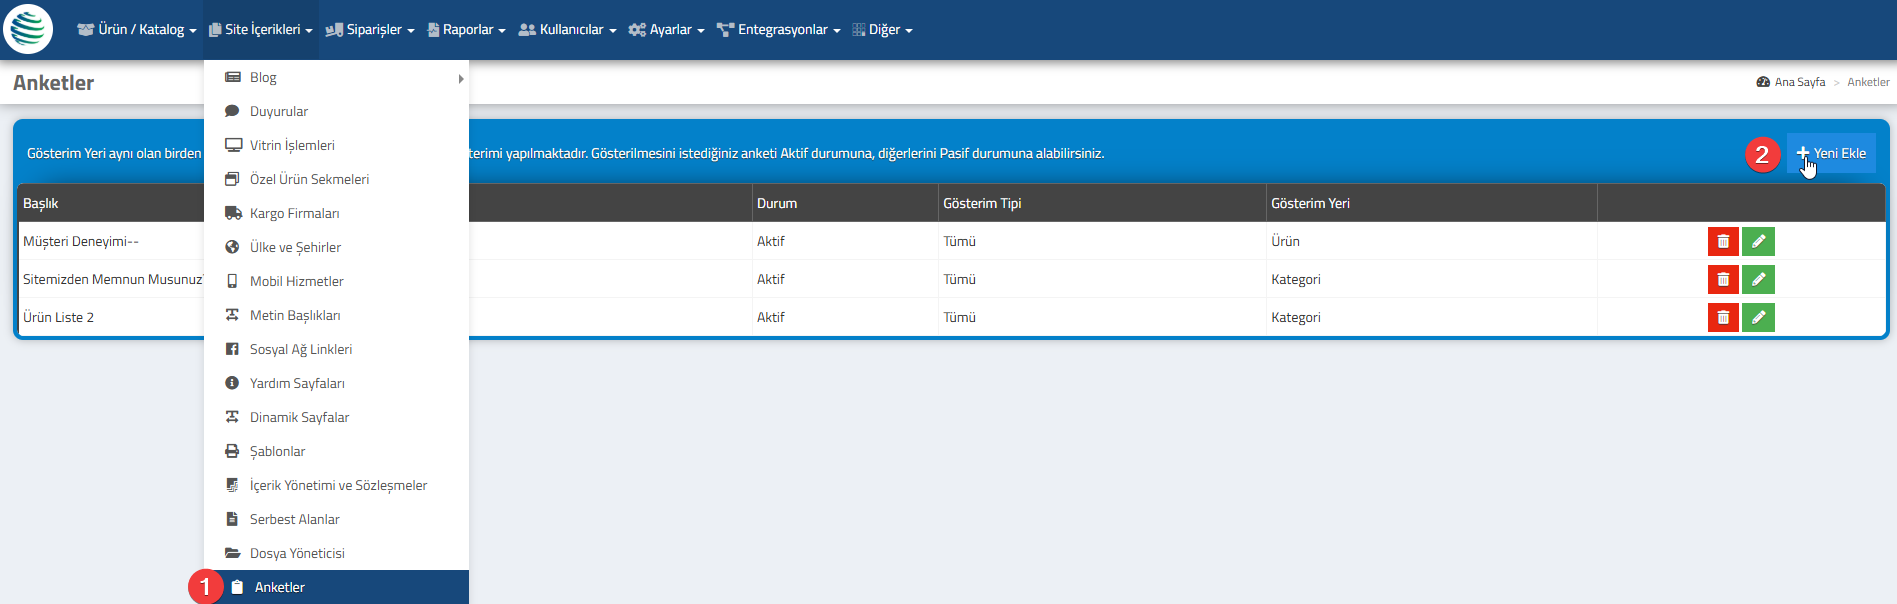The width and height of the screenshot is (1897, 604).
Task: Open the Entegrasyonlar dropdown menu
Action: point(779,30)
